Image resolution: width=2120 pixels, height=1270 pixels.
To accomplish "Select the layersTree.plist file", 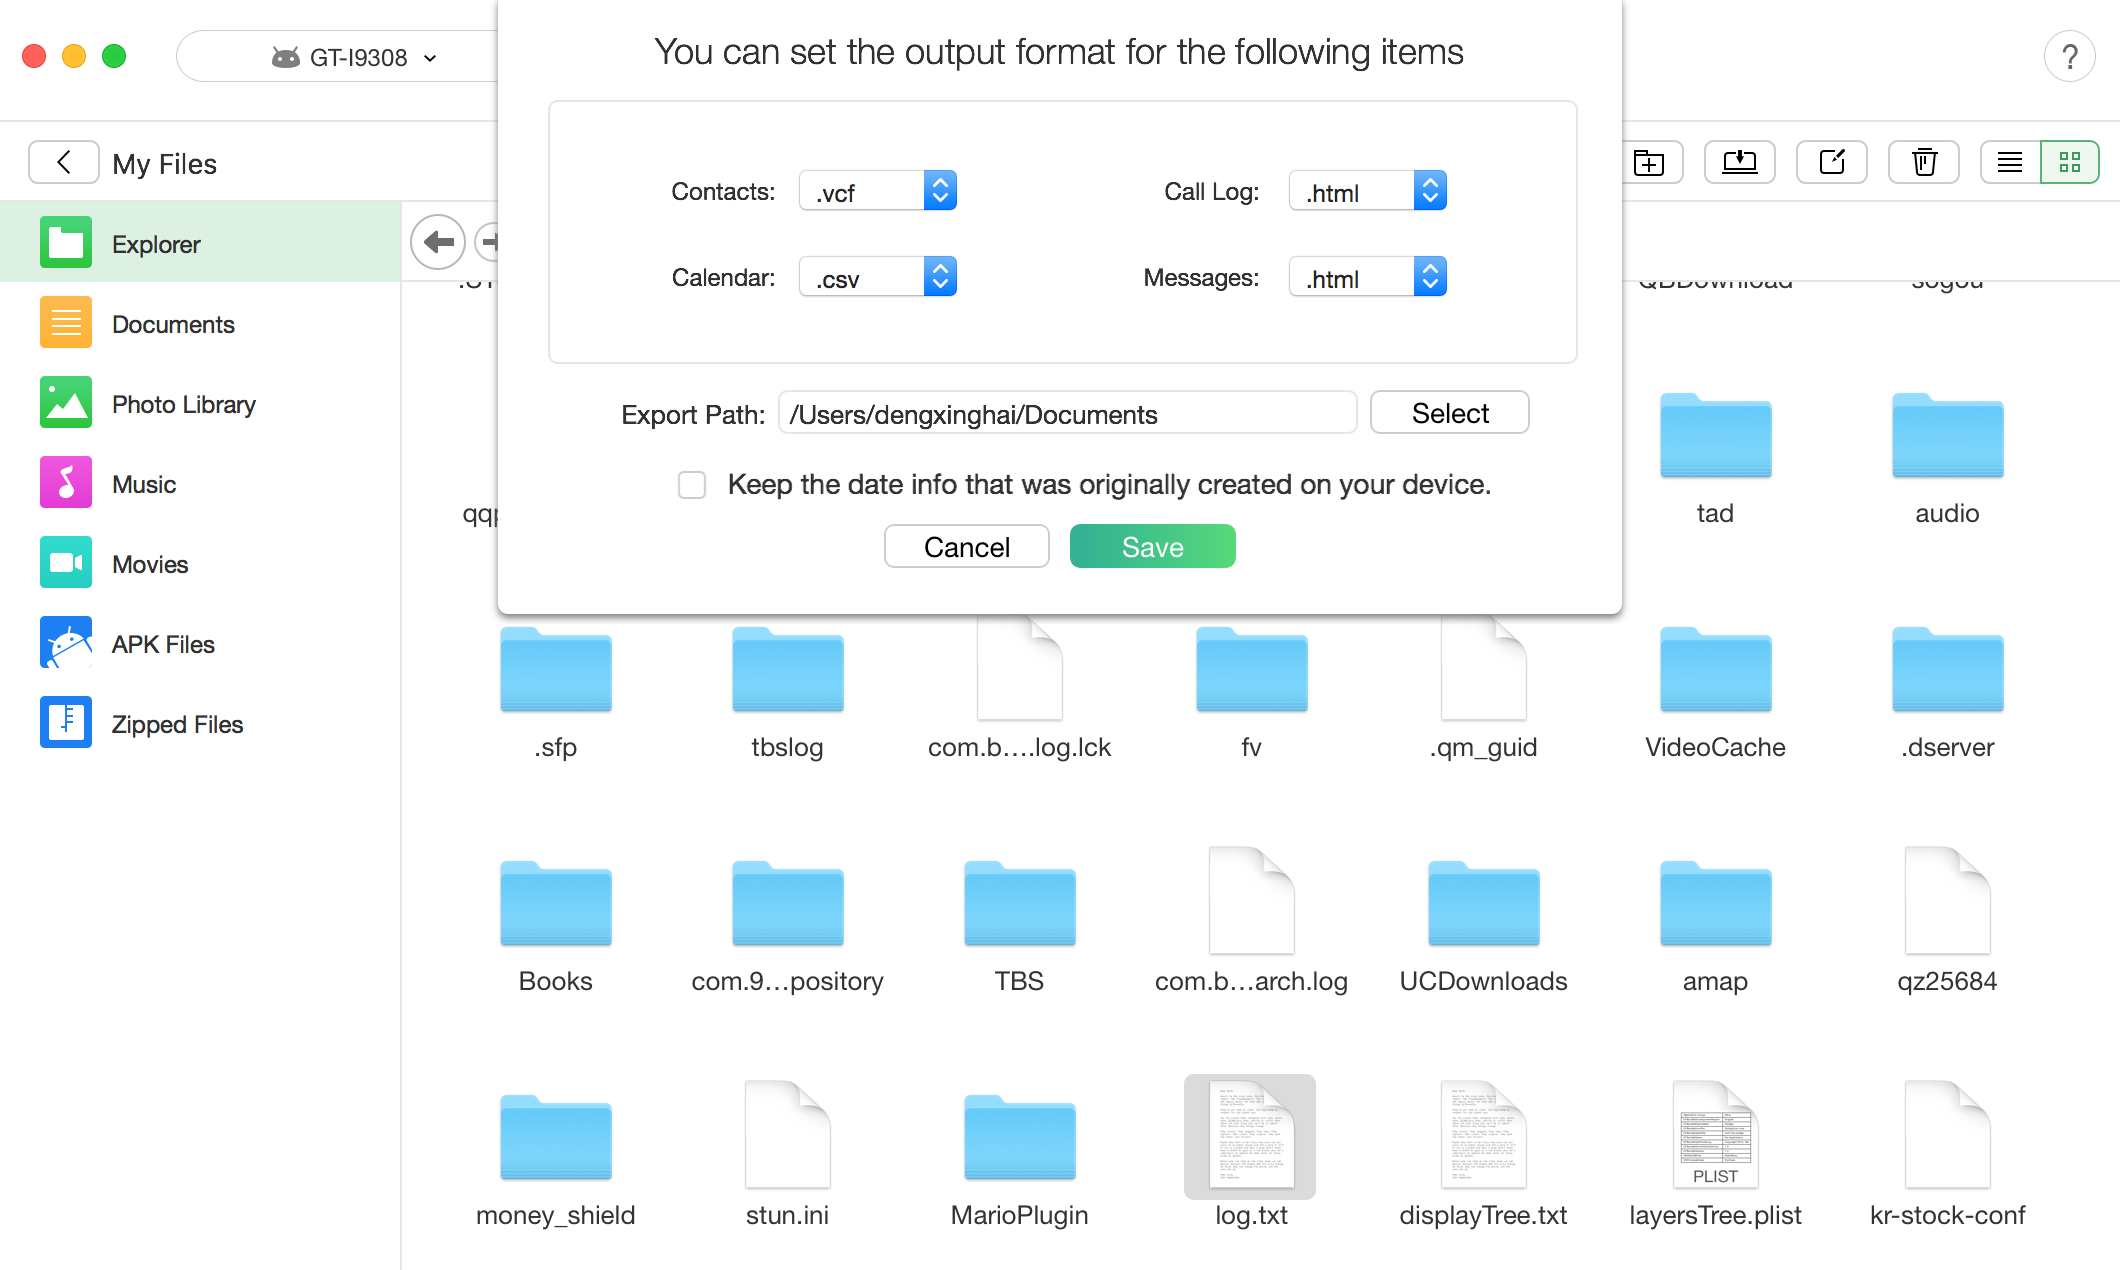I will (1715, 1135).
